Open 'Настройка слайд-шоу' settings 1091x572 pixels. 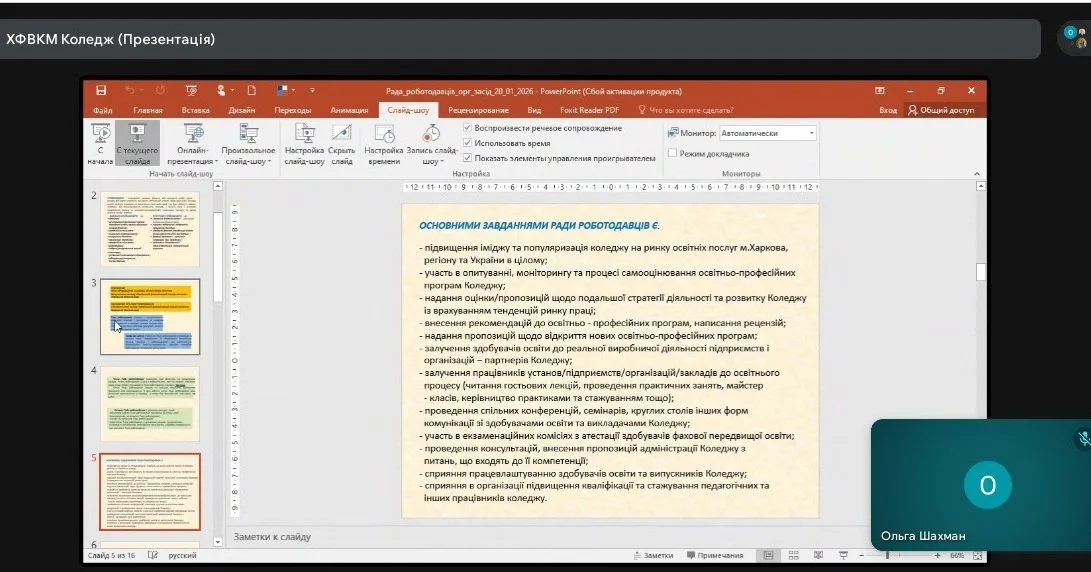click(304, 140)
